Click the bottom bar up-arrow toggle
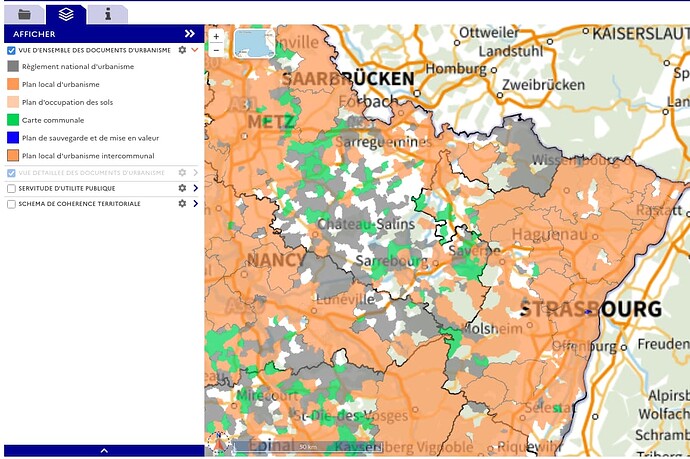 click(x=104, y=451)
